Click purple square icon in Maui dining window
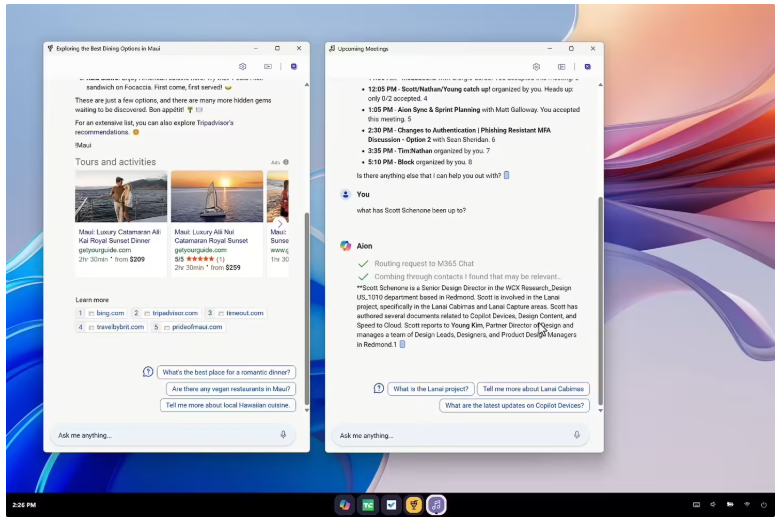 294,66
